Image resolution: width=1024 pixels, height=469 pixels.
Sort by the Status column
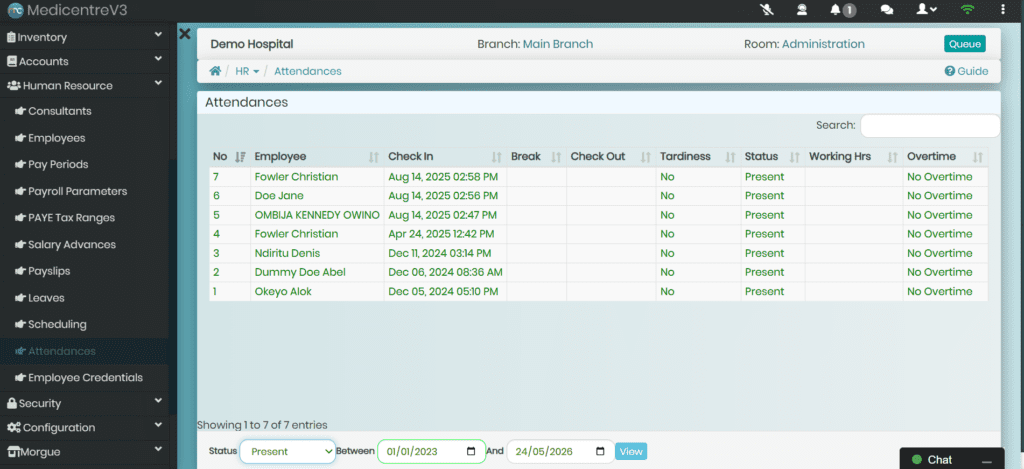pos(773,157)
